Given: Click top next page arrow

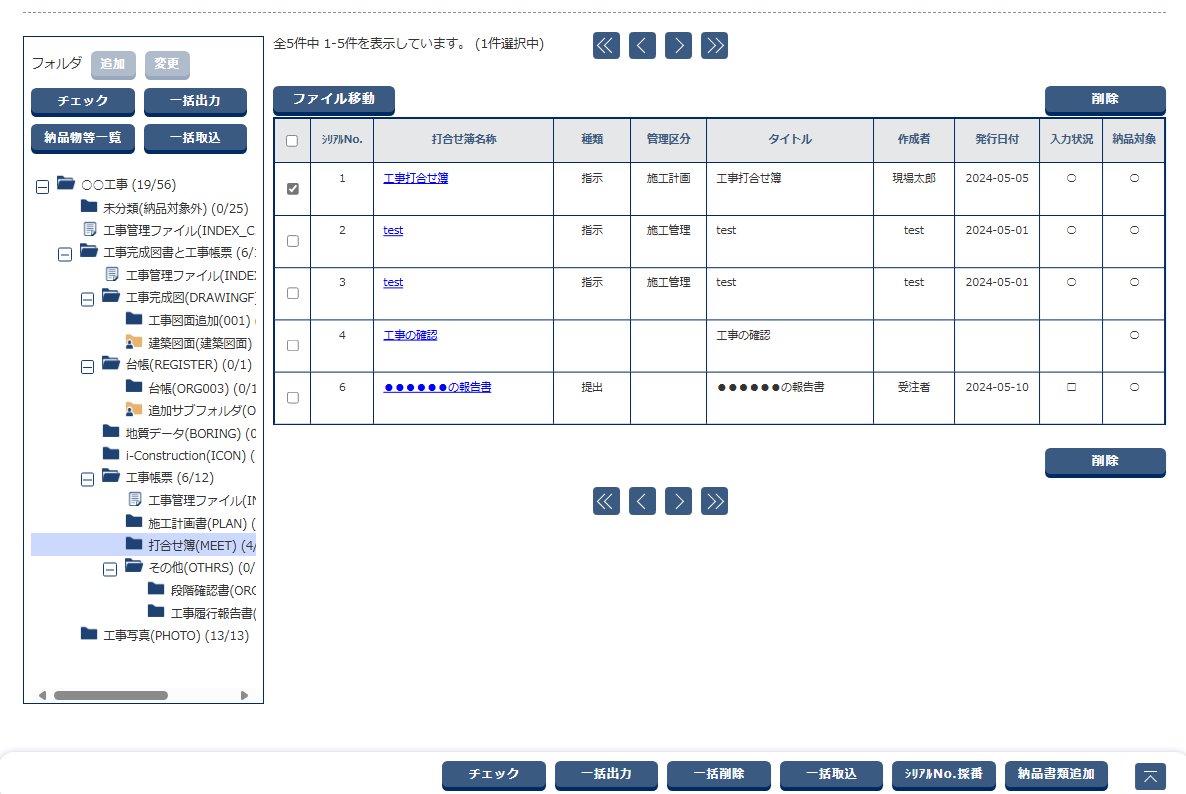Looking at the screenshot, I should [x=678, y=45].
